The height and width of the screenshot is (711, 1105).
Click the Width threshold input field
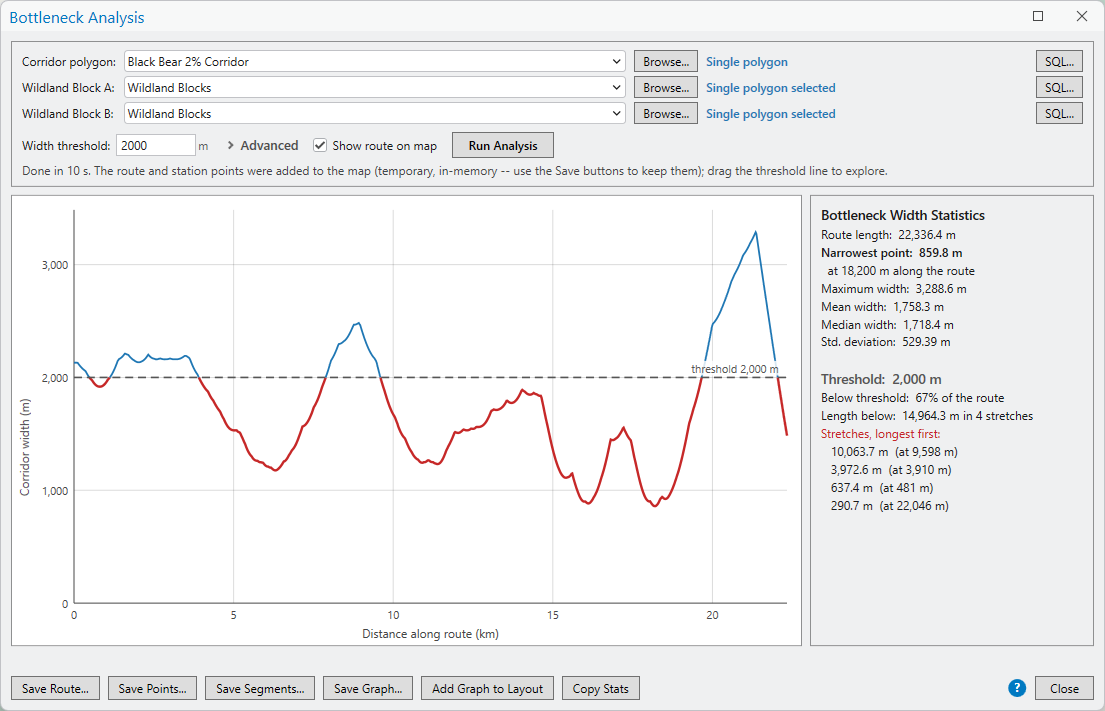click(x=155, y=146)
